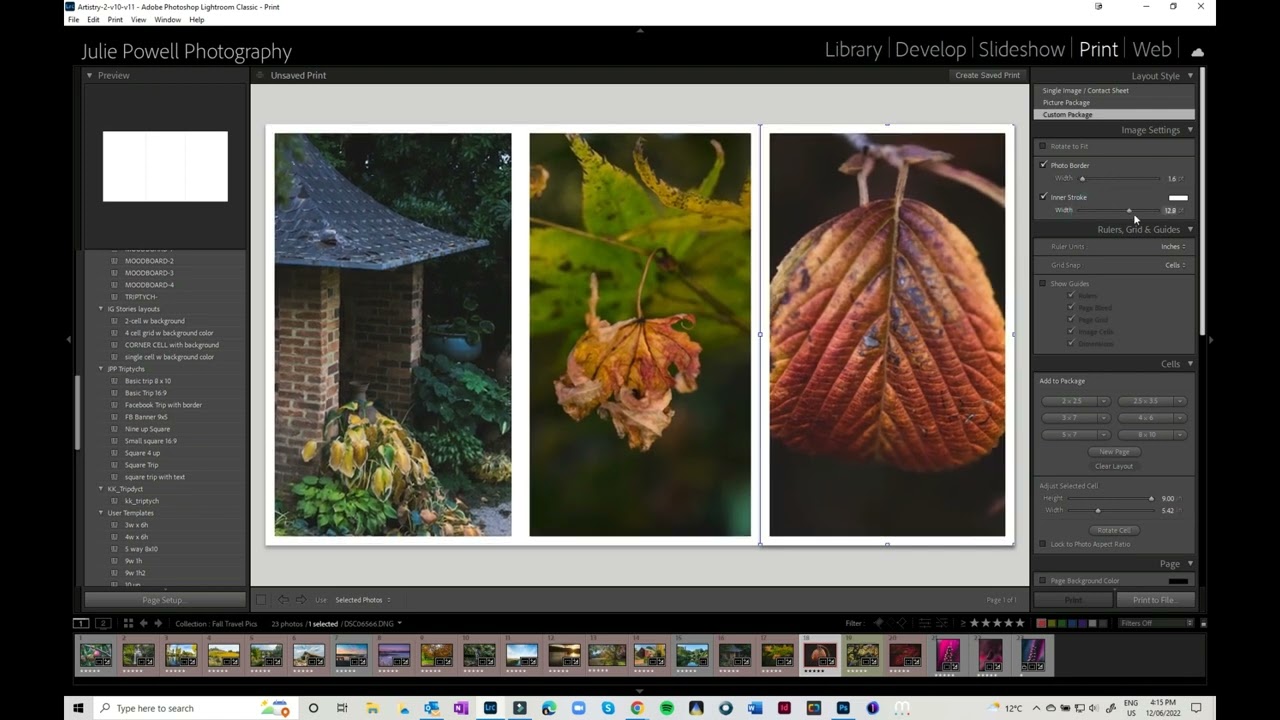Screen dimensions: 1280x720
Task: Switch to main window display 1
Action: pyautogui.click(x=82, y=623)
